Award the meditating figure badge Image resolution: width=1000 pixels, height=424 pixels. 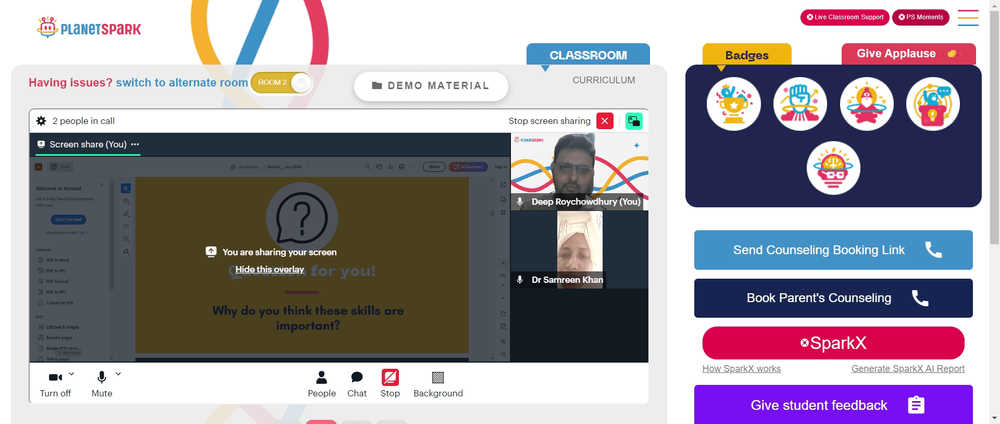(x=866, y=104)
